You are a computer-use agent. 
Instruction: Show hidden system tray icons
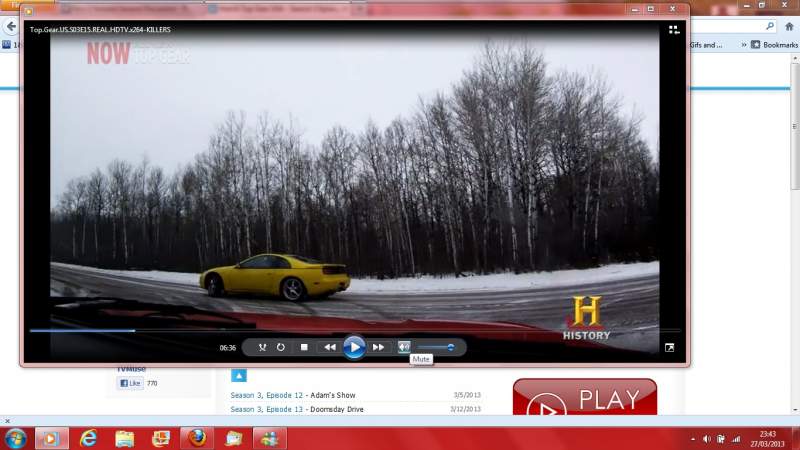coord(693,439)
